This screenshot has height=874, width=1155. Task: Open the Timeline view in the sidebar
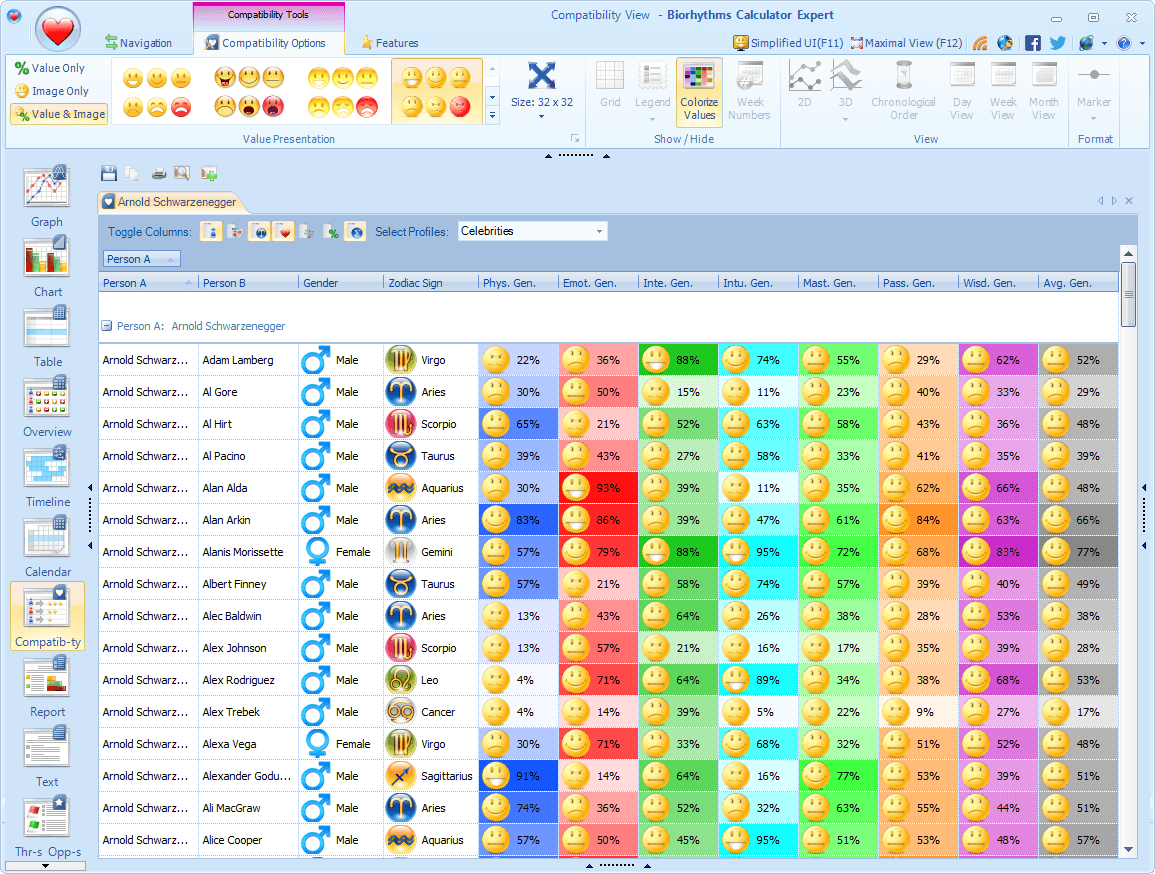pyautogui.click(x=47, y=476)
